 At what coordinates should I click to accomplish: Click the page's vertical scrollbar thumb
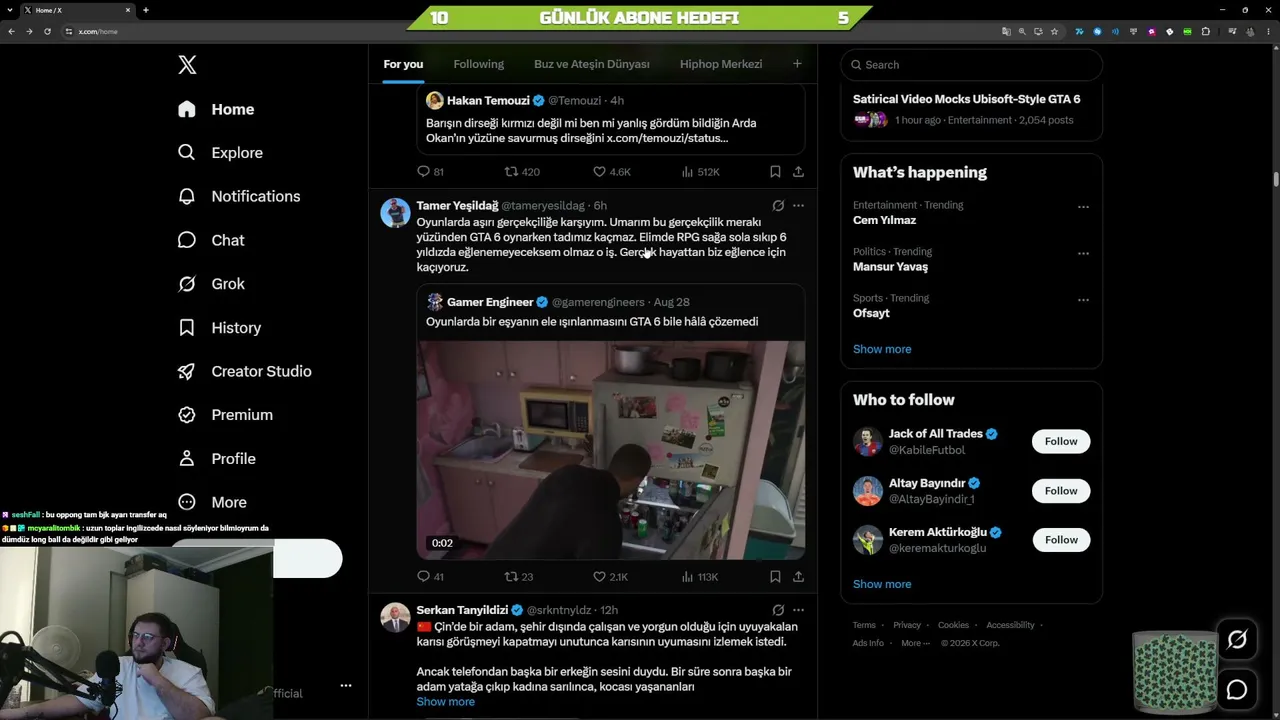[x=1275, y=180]
